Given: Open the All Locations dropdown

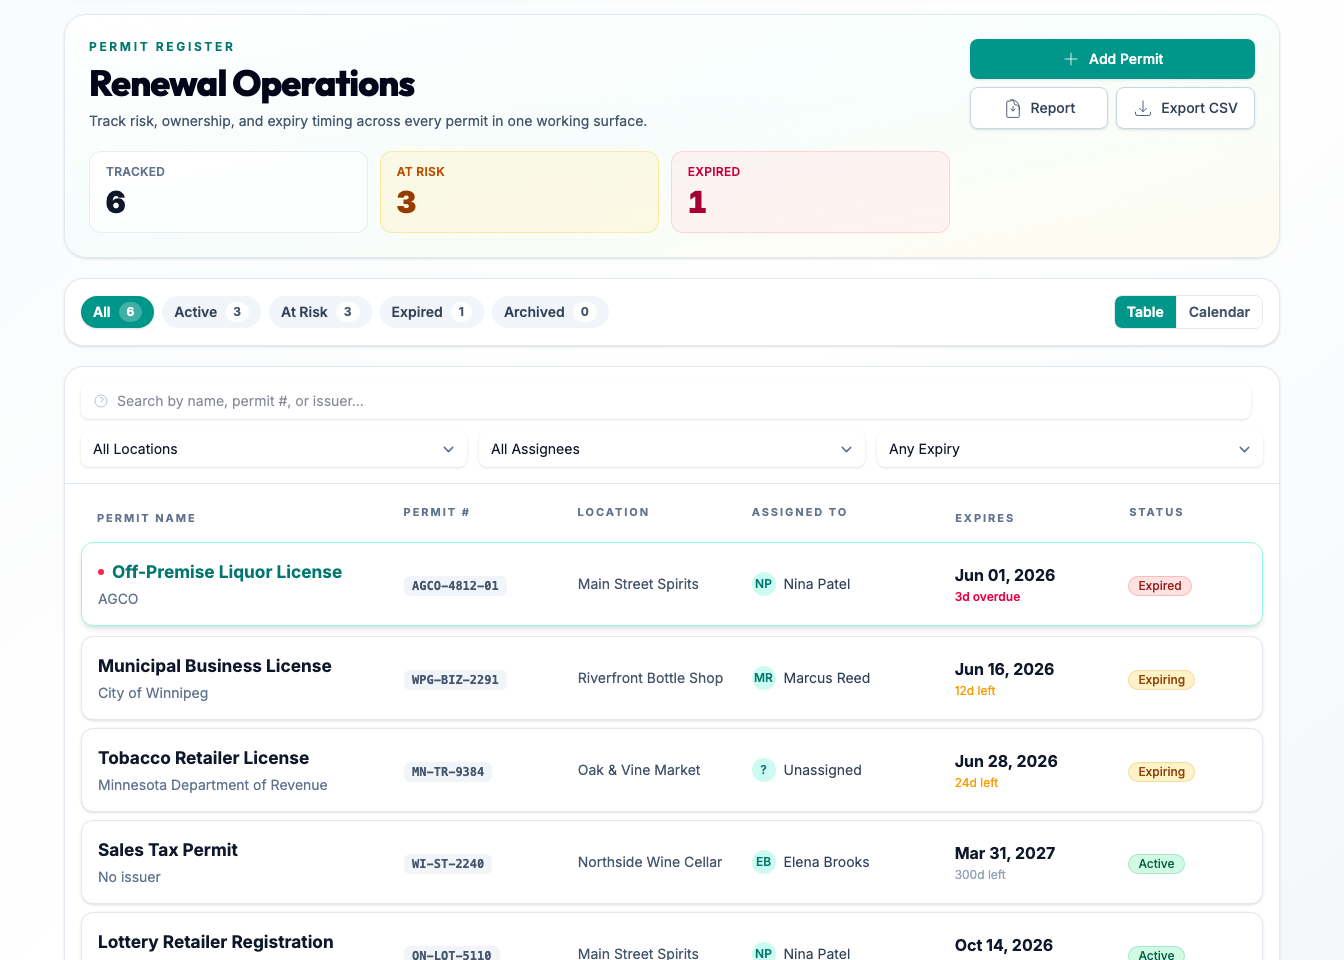Looking at the screenshot, I should coord(274,449).
